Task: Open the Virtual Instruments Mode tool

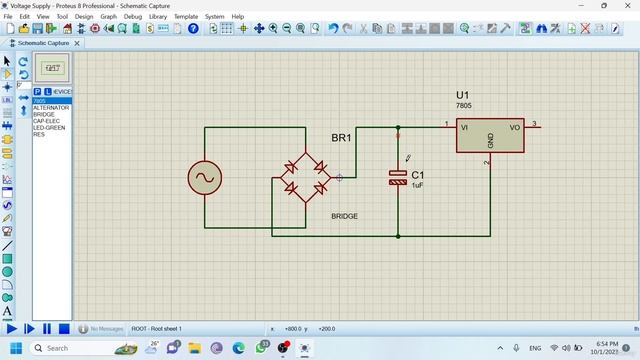Action: (x=7, y=231)
